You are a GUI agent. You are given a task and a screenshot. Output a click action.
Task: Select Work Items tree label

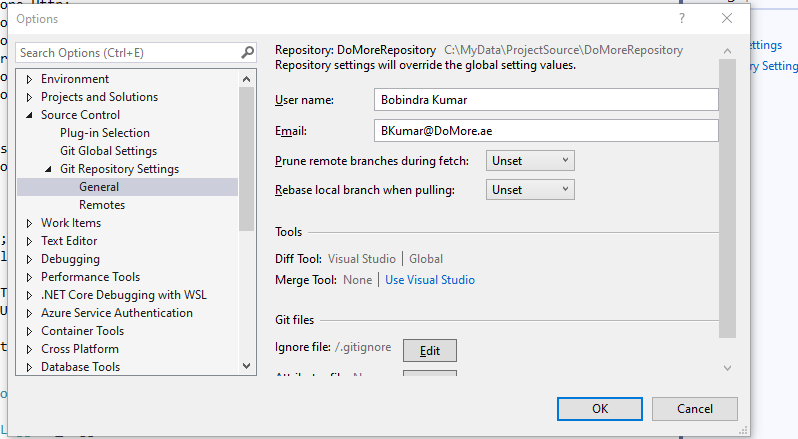pyautogui.click(x=71, y=223)
